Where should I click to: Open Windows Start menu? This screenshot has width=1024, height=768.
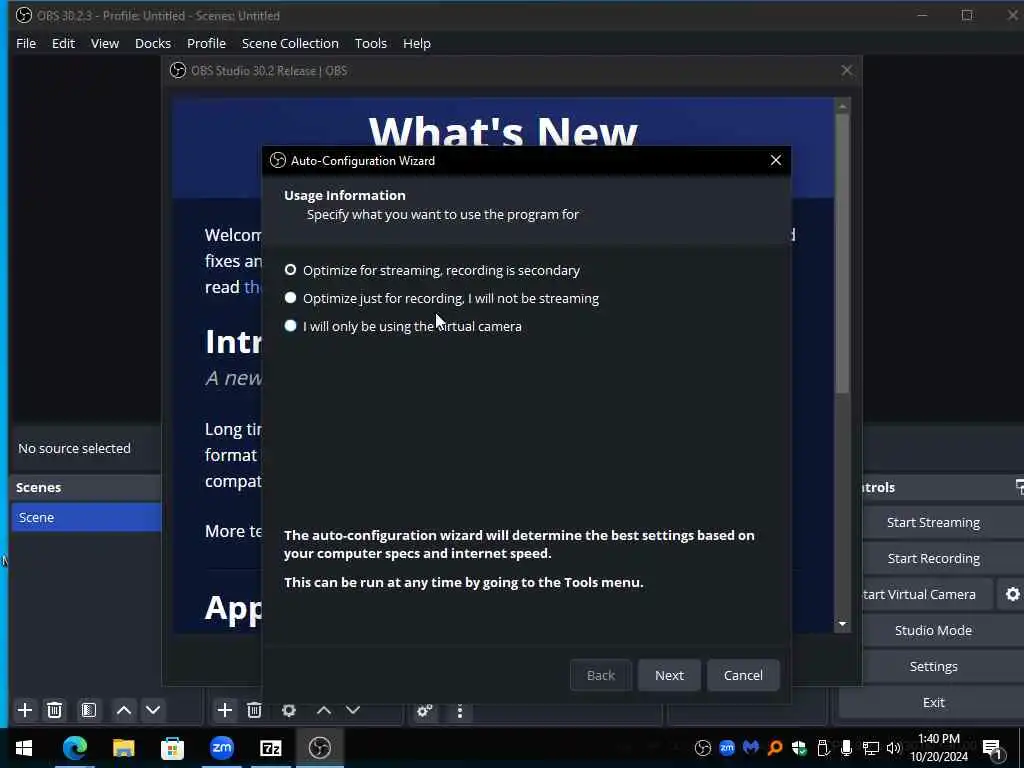pyautogui.click(x=24, y=748)
